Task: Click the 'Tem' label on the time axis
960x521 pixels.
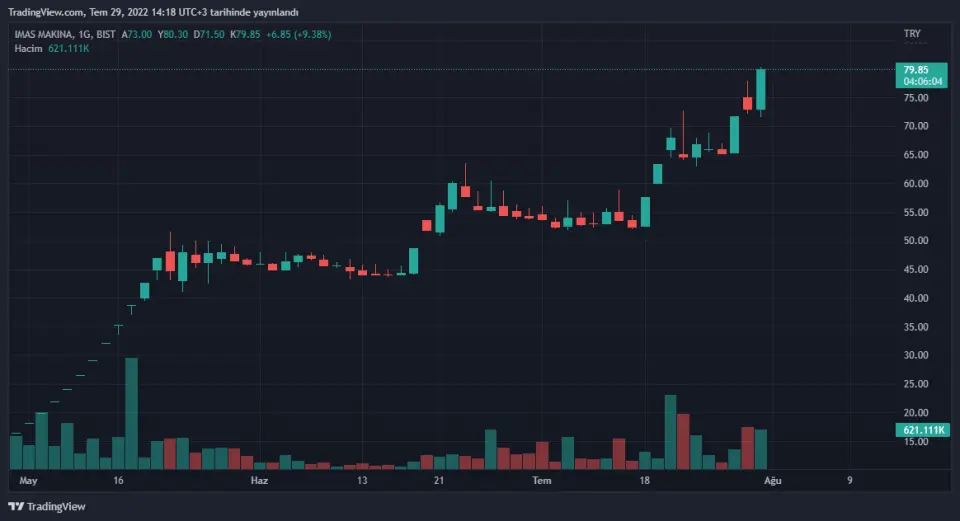Action: click(x=542, y=481)
